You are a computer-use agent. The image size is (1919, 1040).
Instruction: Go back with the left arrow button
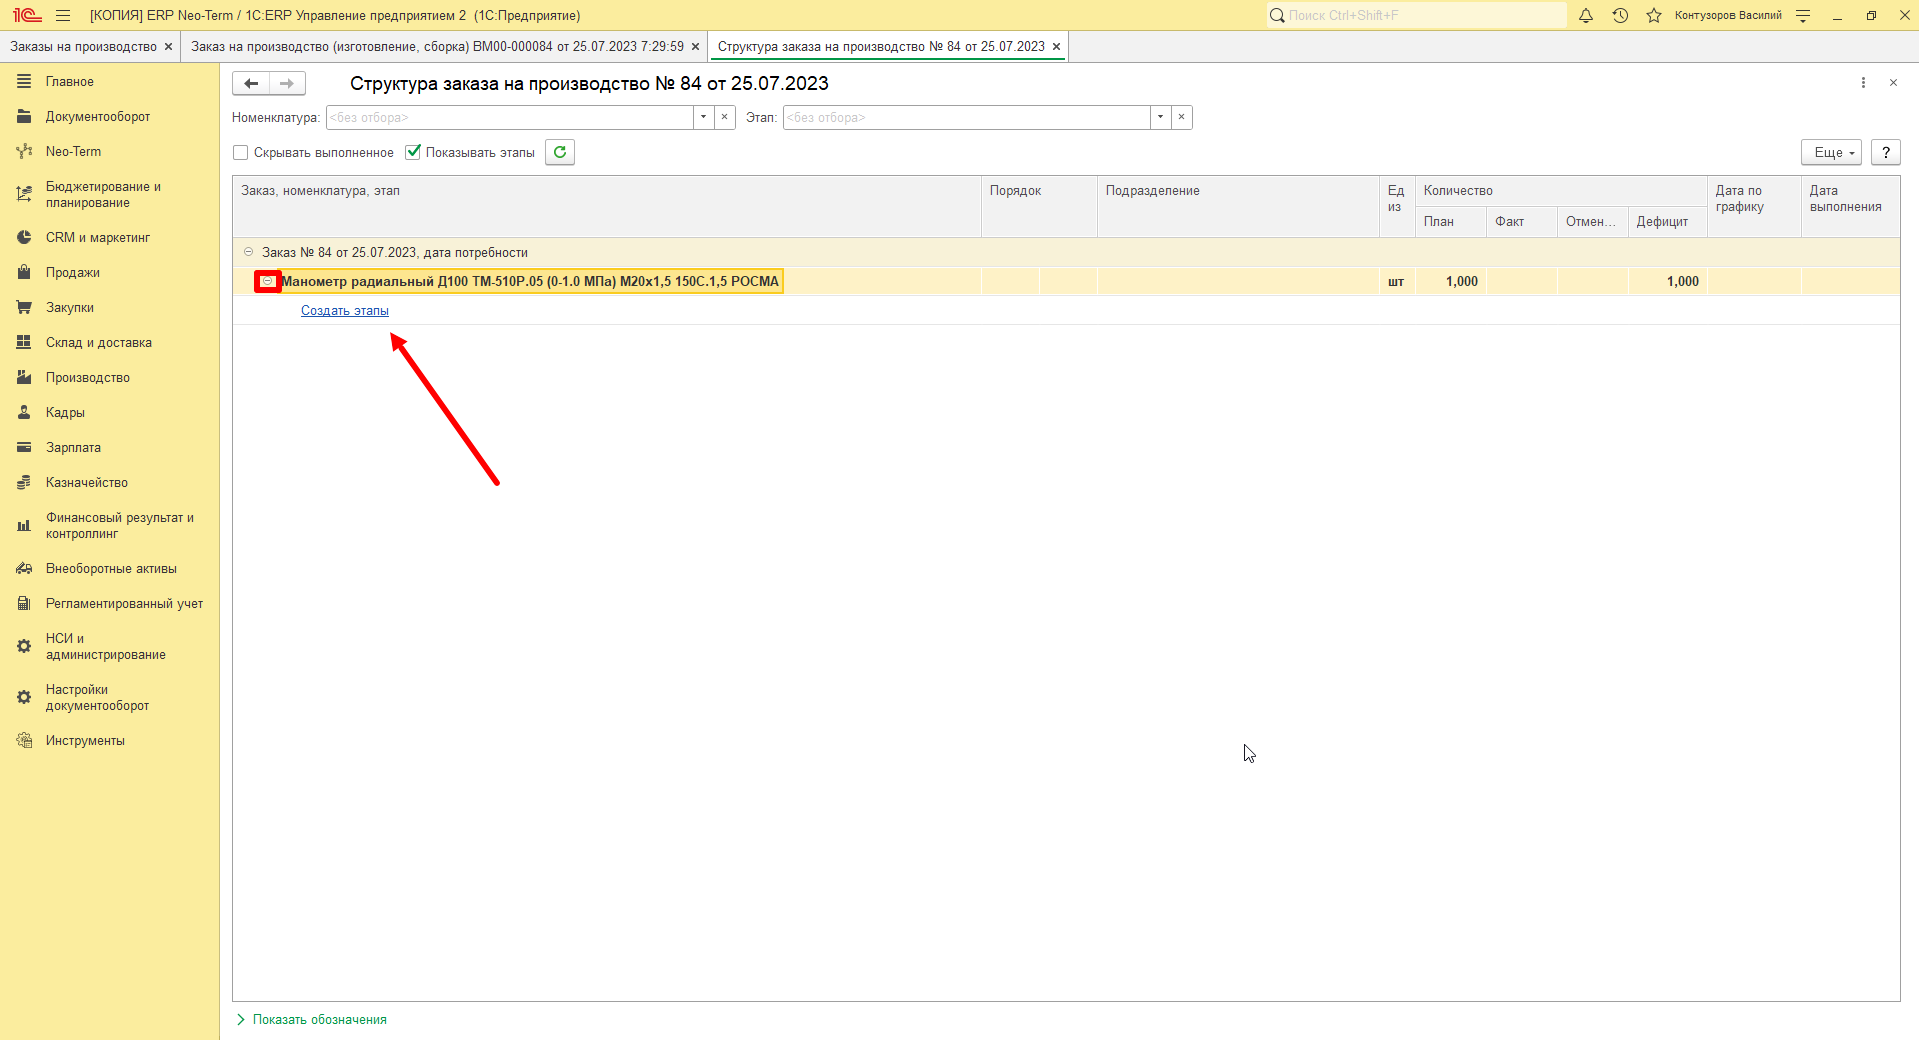point(251,84)
